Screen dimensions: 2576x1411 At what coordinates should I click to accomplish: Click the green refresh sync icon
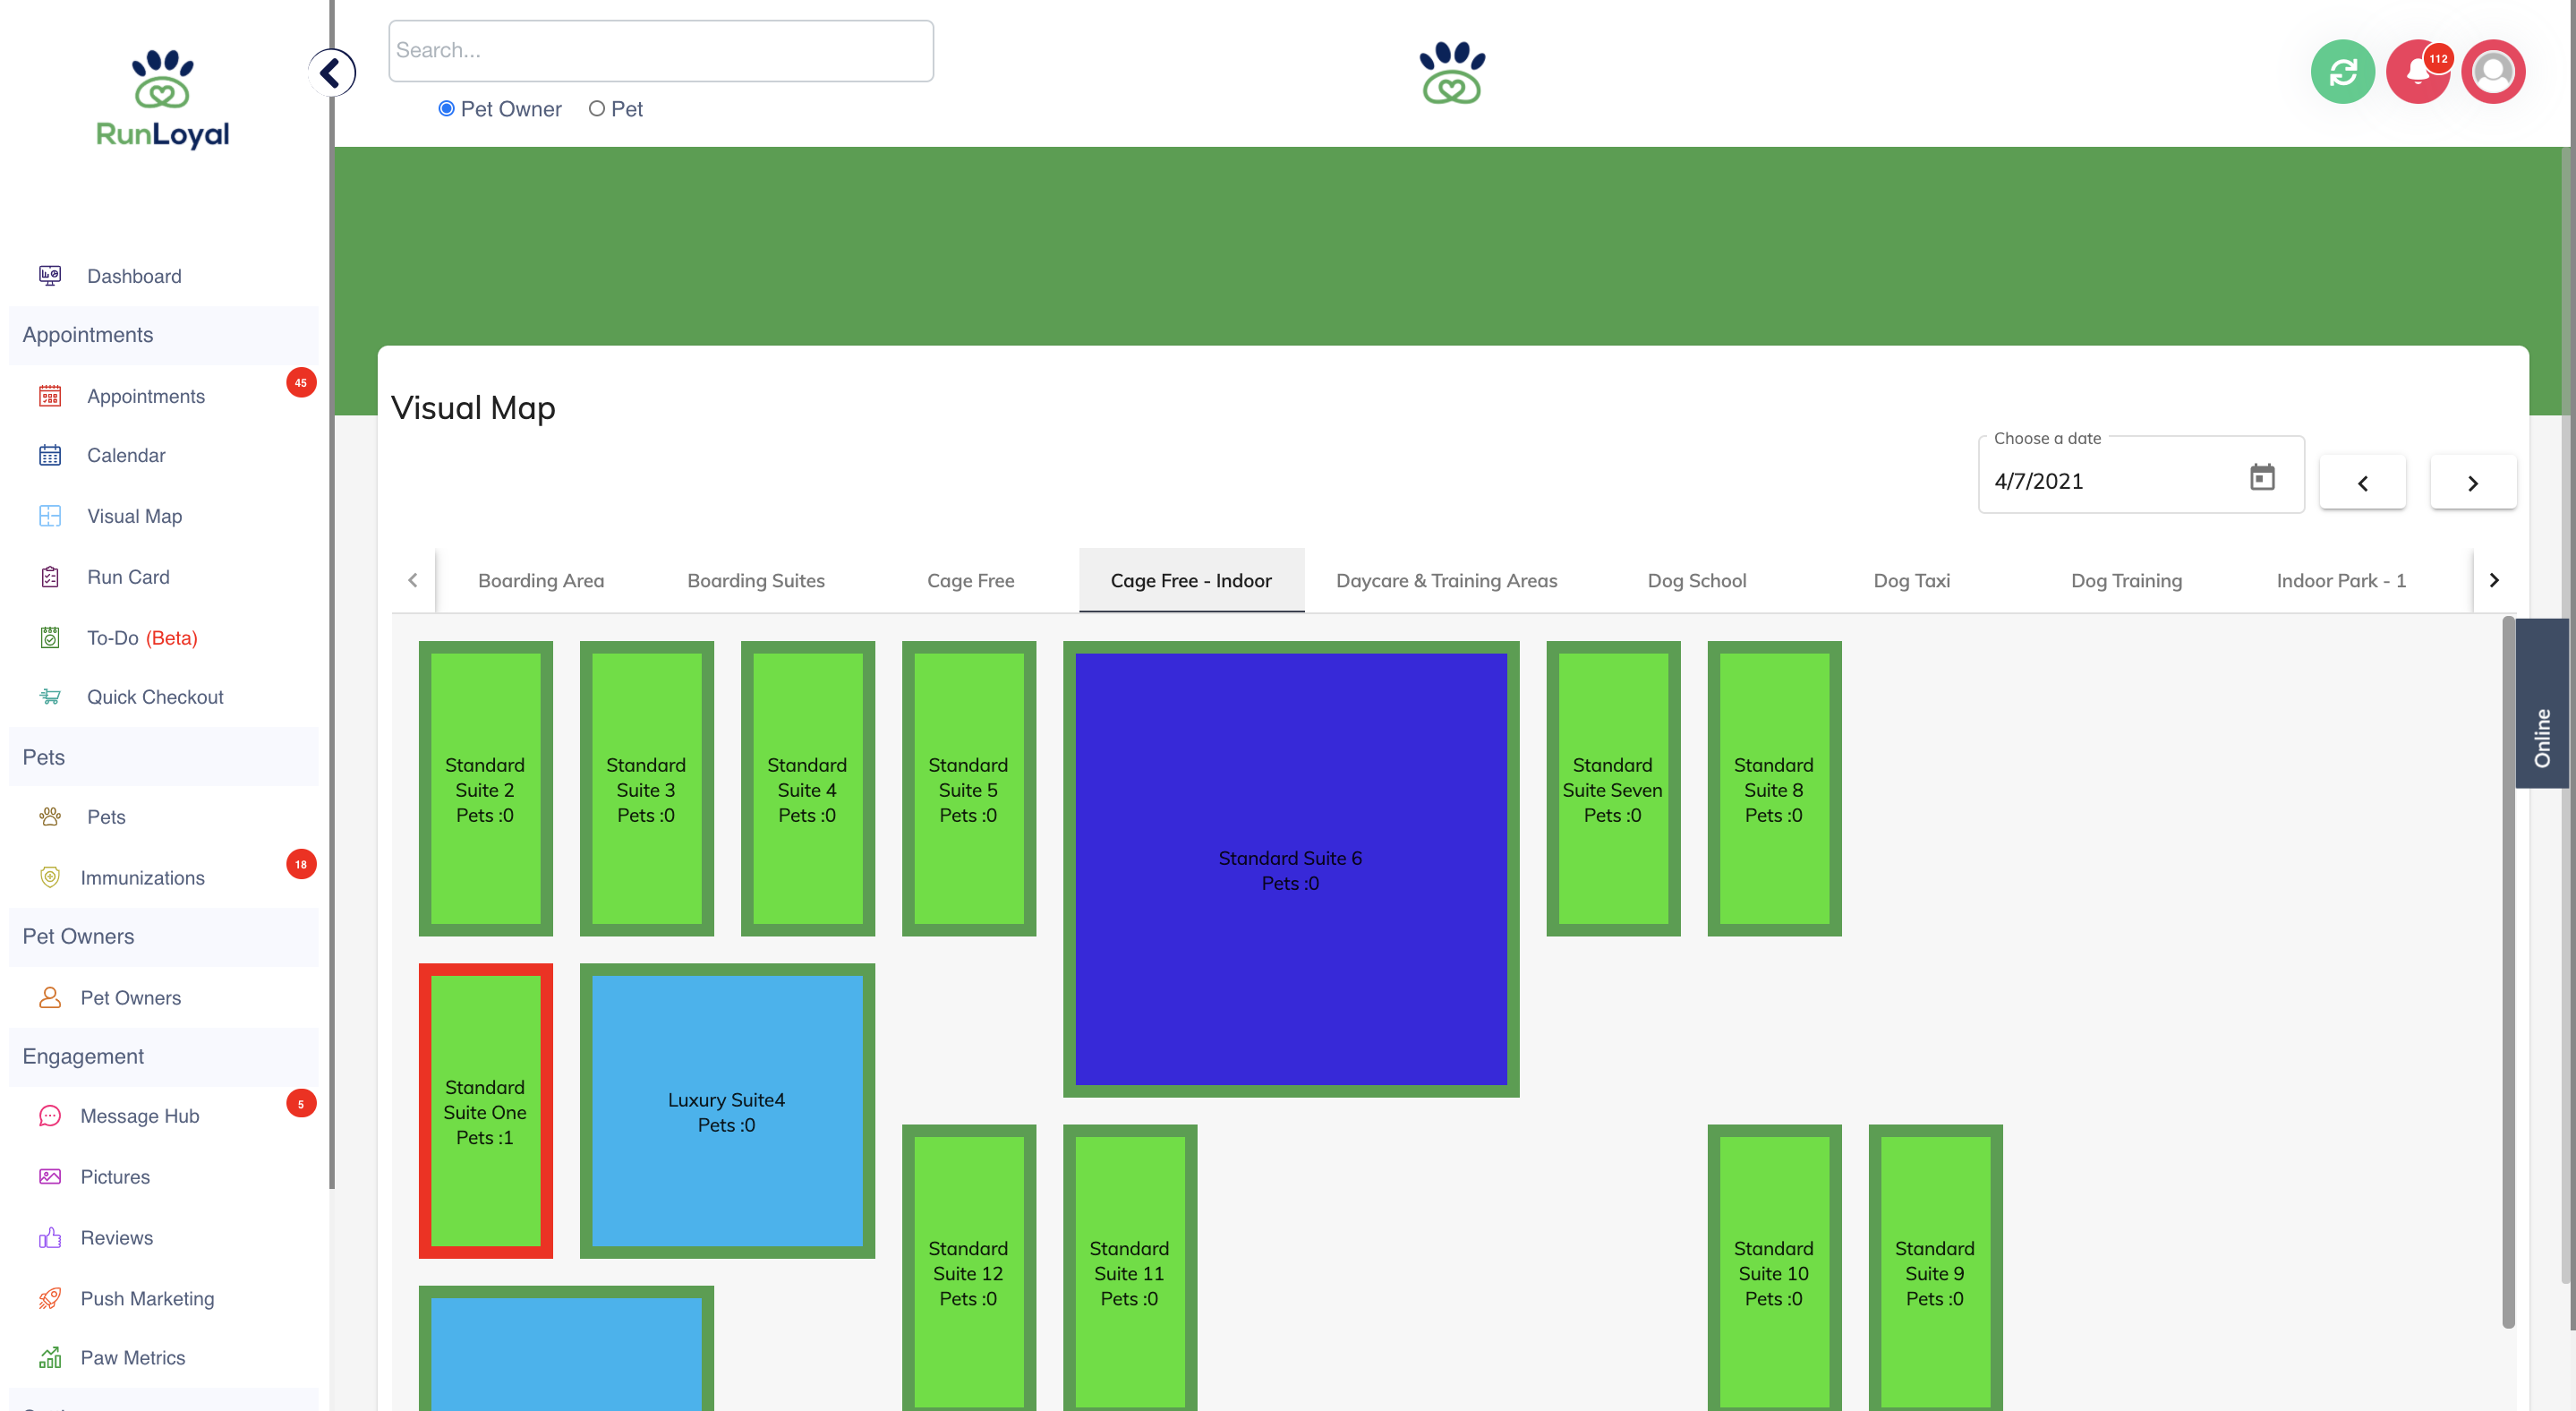click(2342, 72)
